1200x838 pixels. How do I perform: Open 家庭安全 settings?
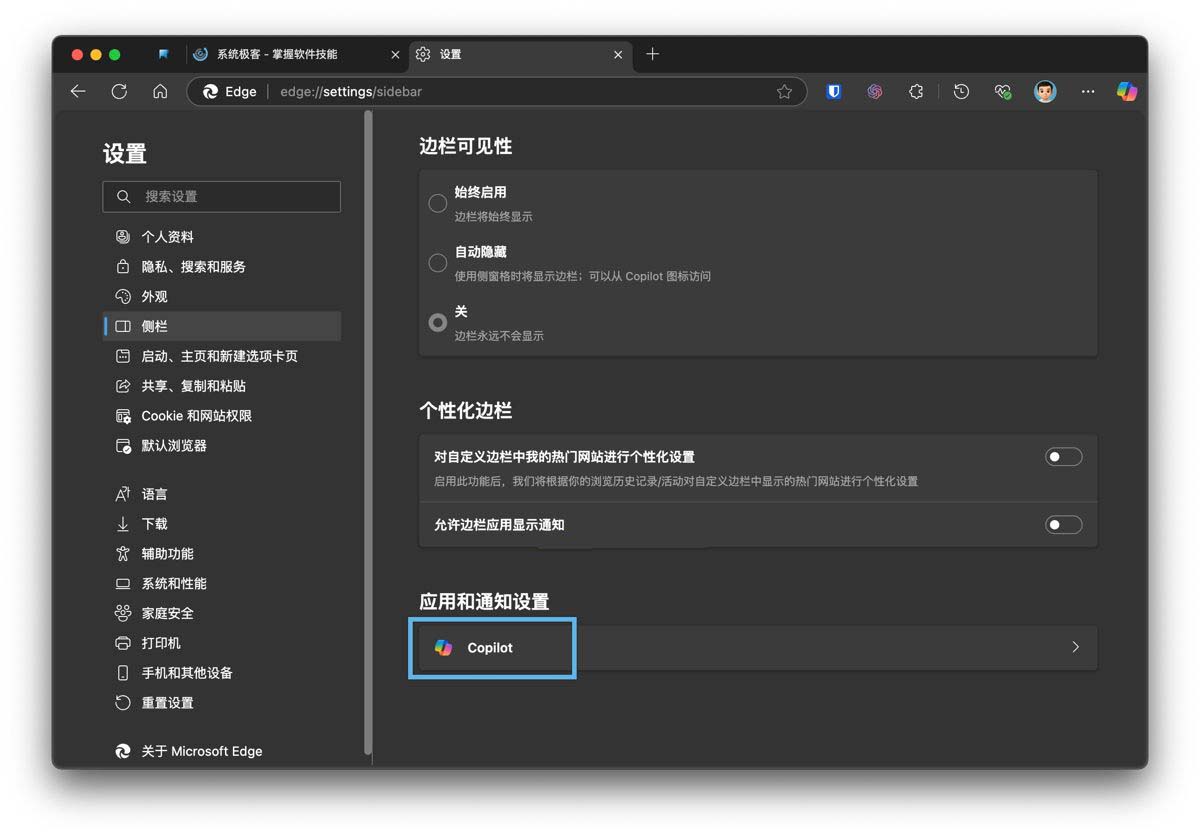tap(221, 613)
